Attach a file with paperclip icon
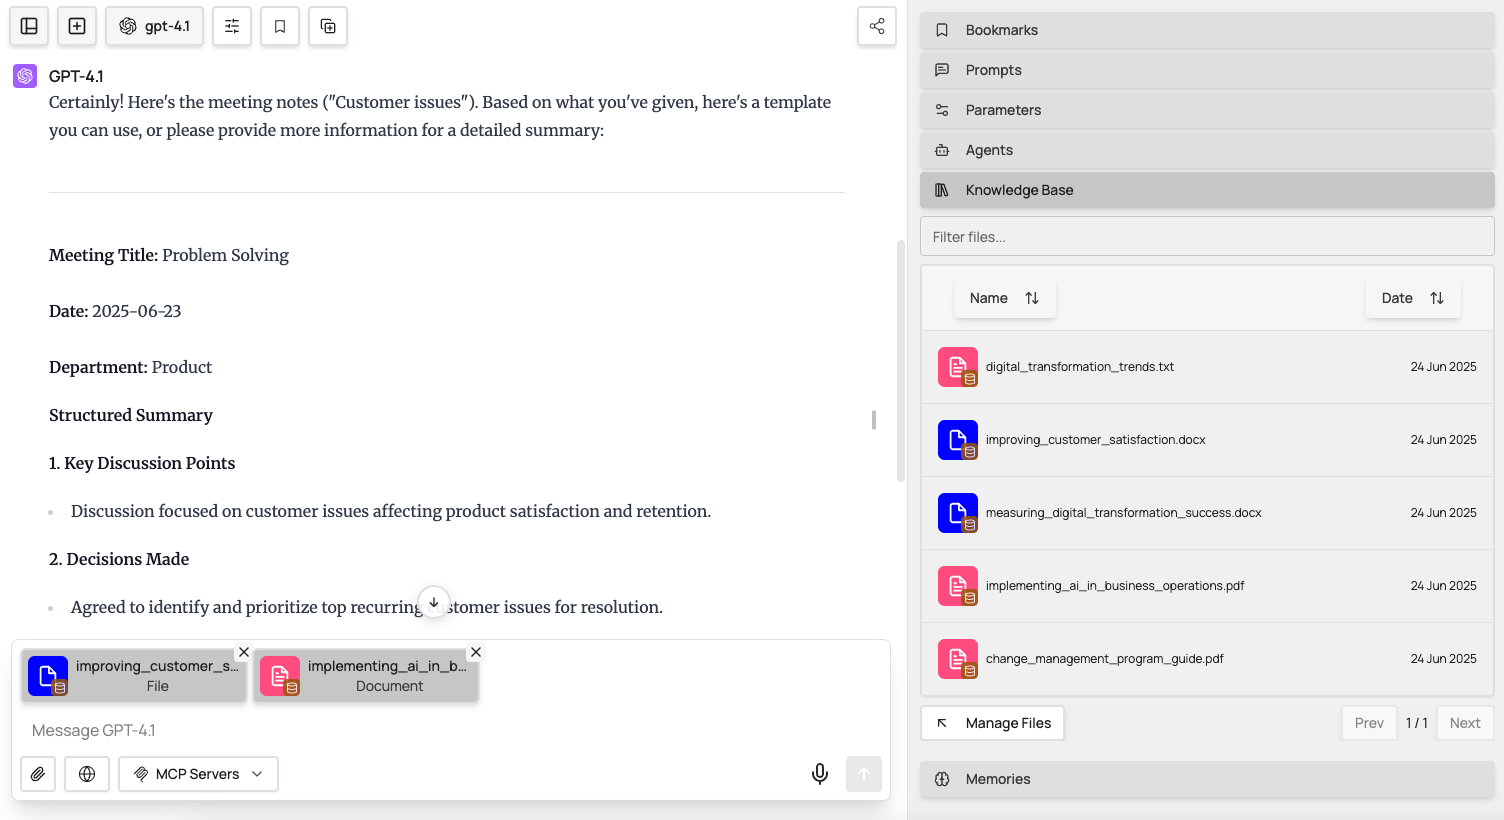This screenshot has height=820, width=1504. click(x=38, y=774)
